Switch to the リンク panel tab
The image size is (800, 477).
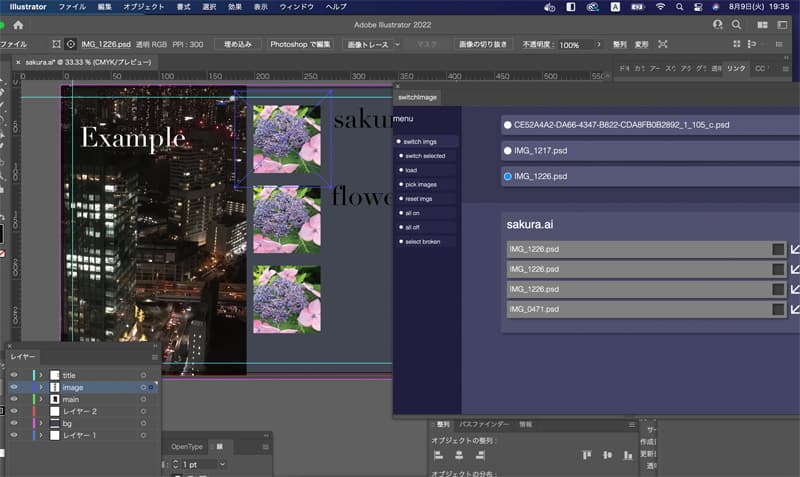[736, 68]
